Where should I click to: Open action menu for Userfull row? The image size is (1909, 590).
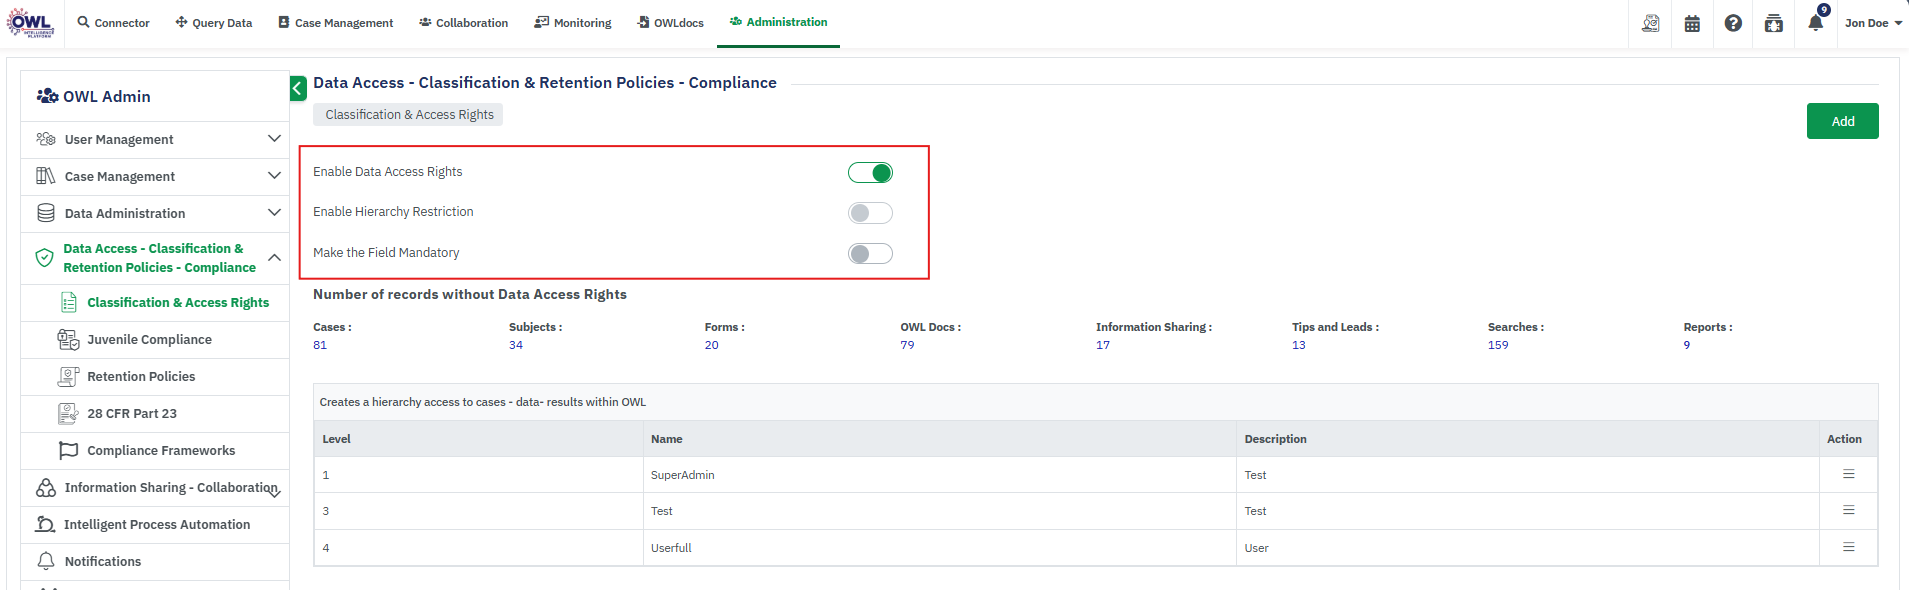(x=1848, y=547)
